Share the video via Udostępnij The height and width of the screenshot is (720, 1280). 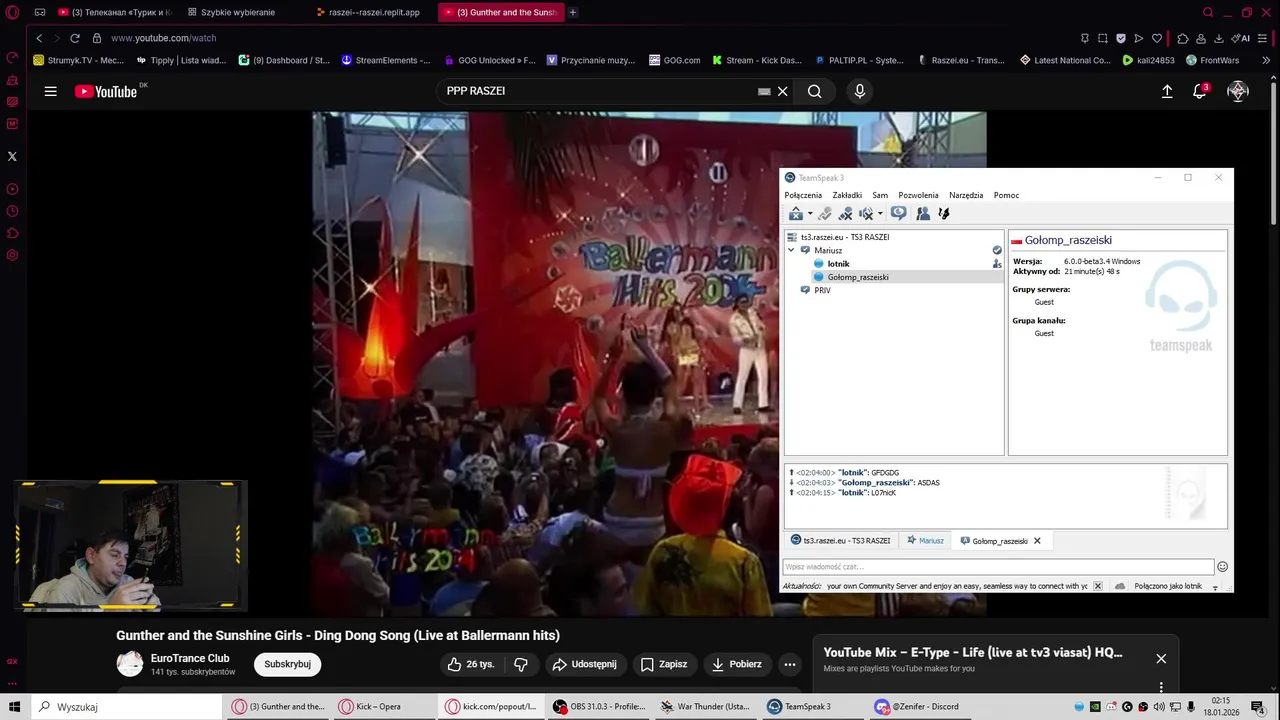click(585, 664)
